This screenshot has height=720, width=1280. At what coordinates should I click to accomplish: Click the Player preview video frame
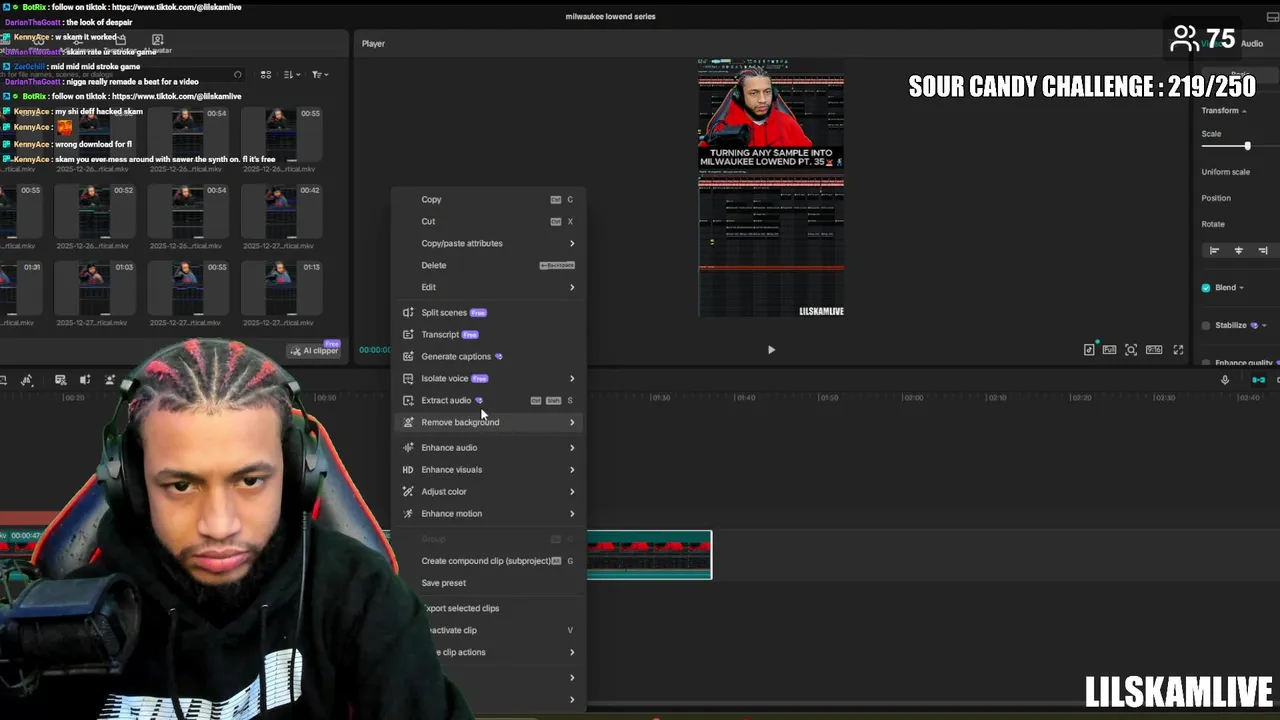coord(771,189)
